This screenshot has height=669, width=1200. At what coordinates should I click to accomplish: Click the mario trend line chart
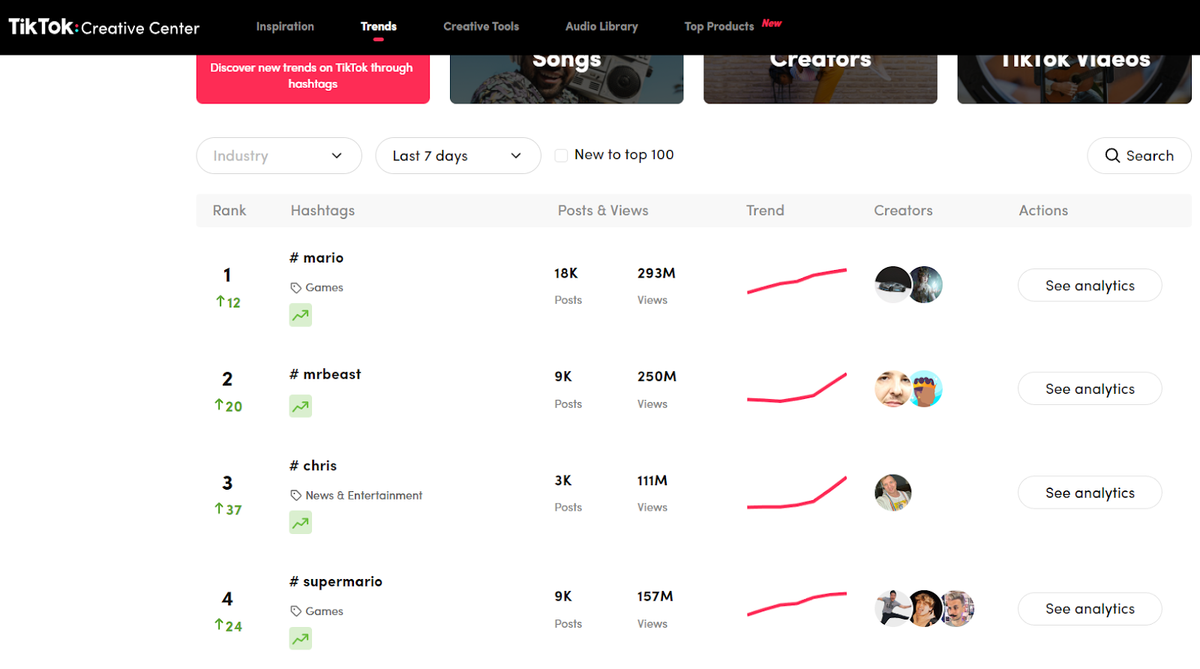[797, 281]
